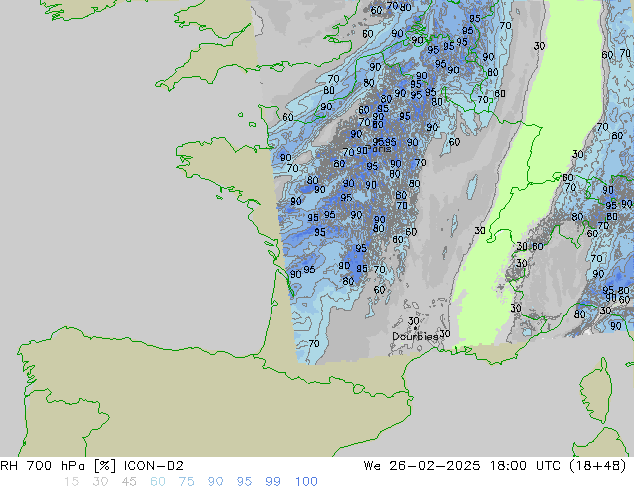The width and height of the screenshot is (634, 490).
Task: Select the legend value 45
Action: pos(129,482)
